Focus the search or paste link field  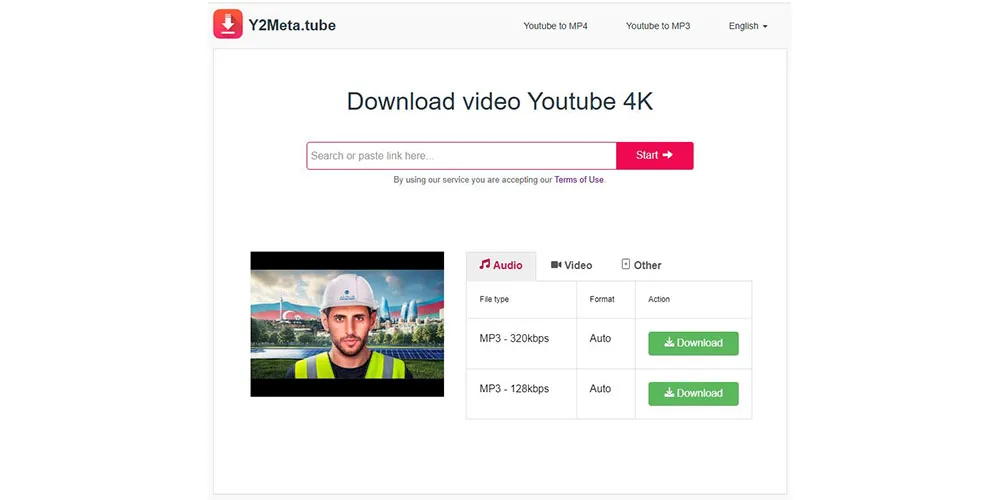(461, 156)
